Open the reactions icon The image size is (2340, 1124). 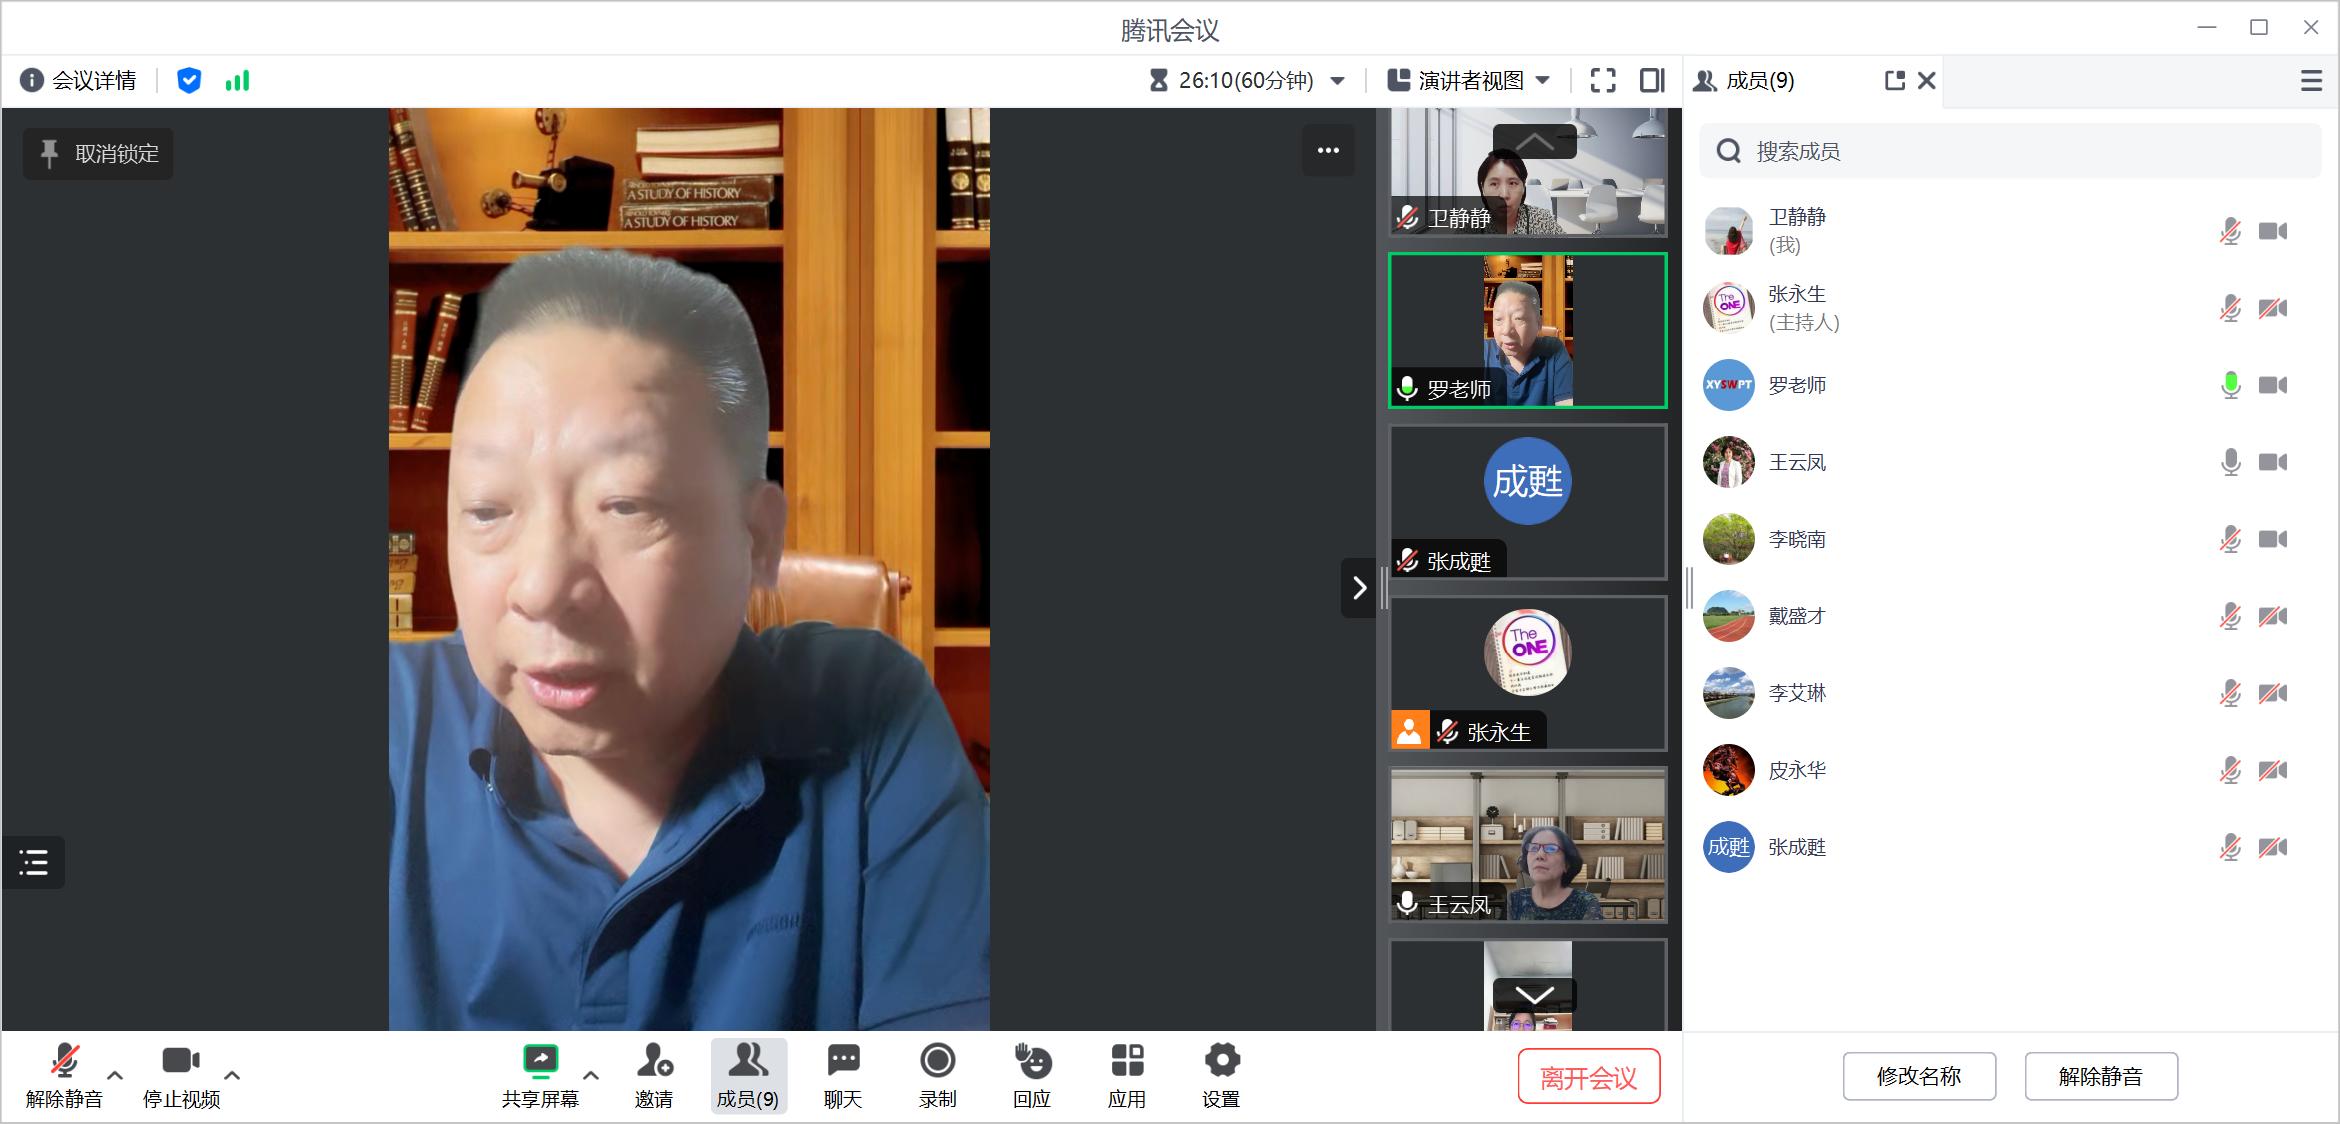click(1031, 1061)
